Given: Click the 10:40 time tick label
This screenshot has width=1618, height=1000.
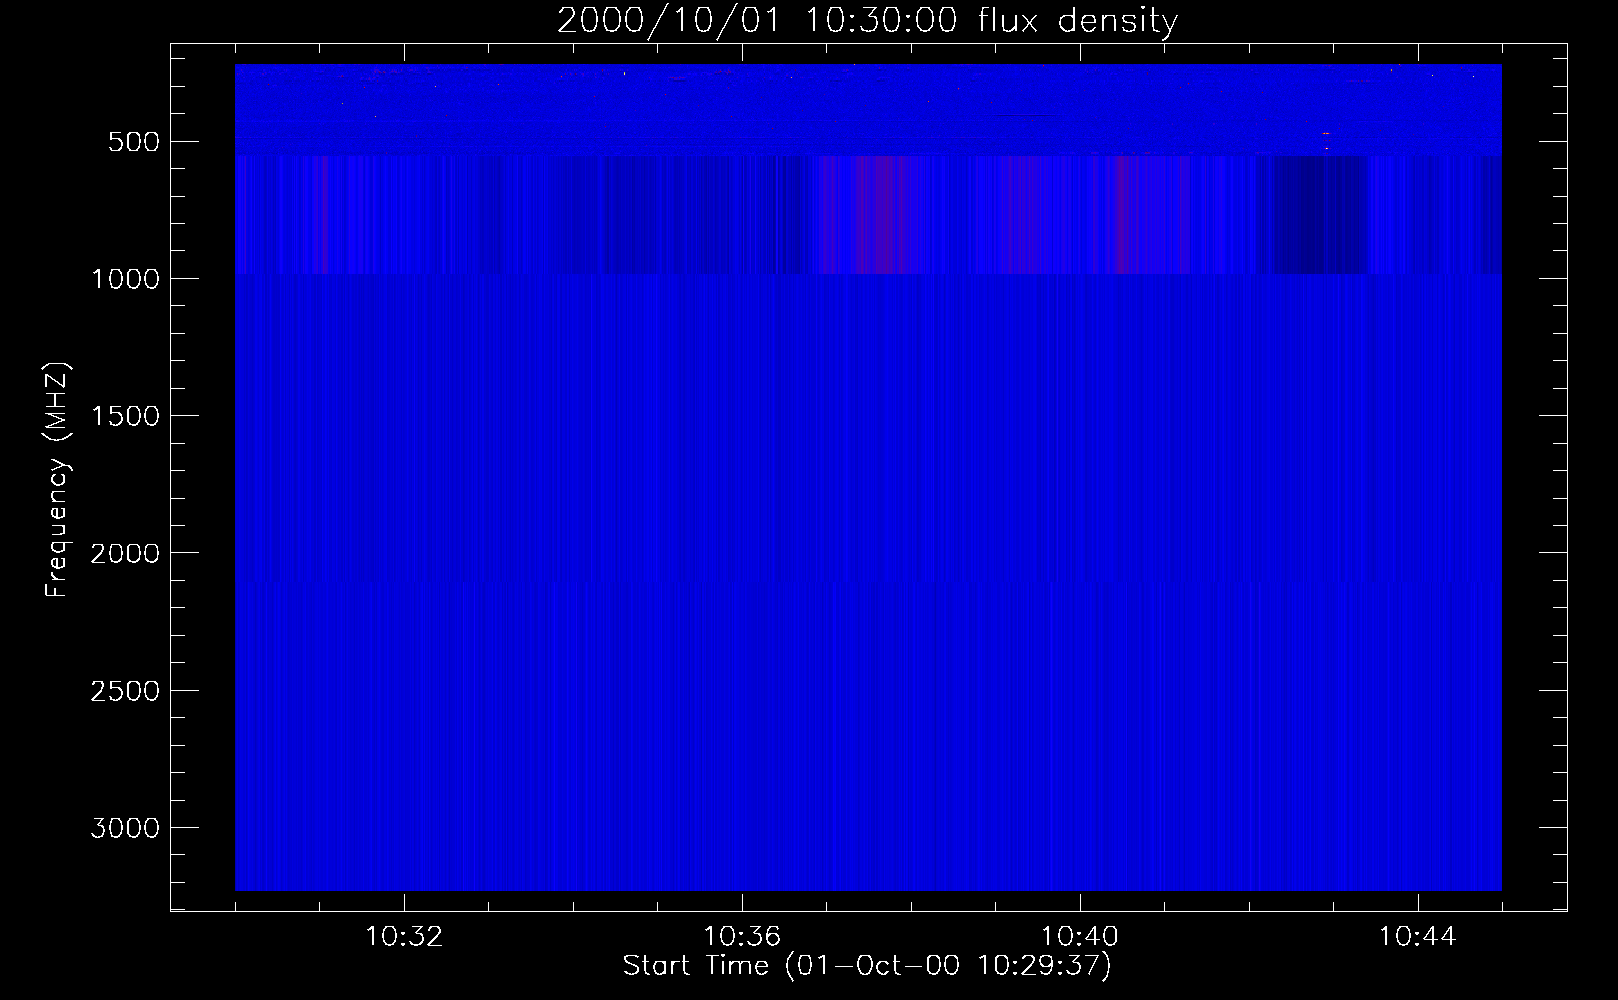Looking at the screenshot, I should [1080, 937].
